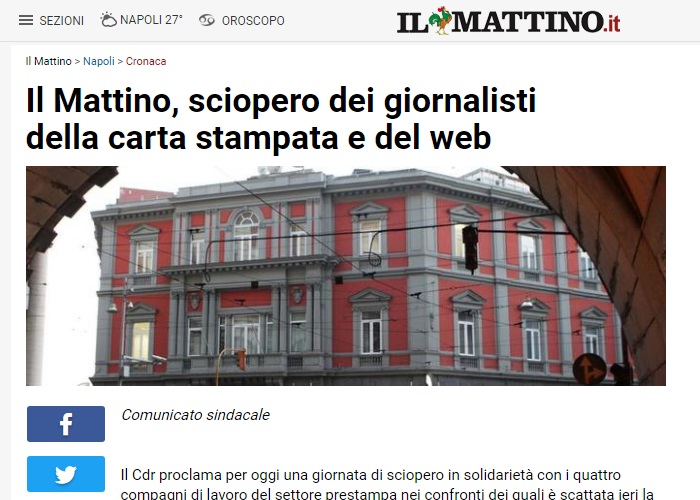The image size is (700, 500).
Task: Open the Napoli breadcrumb link
Action: [99, 61]
